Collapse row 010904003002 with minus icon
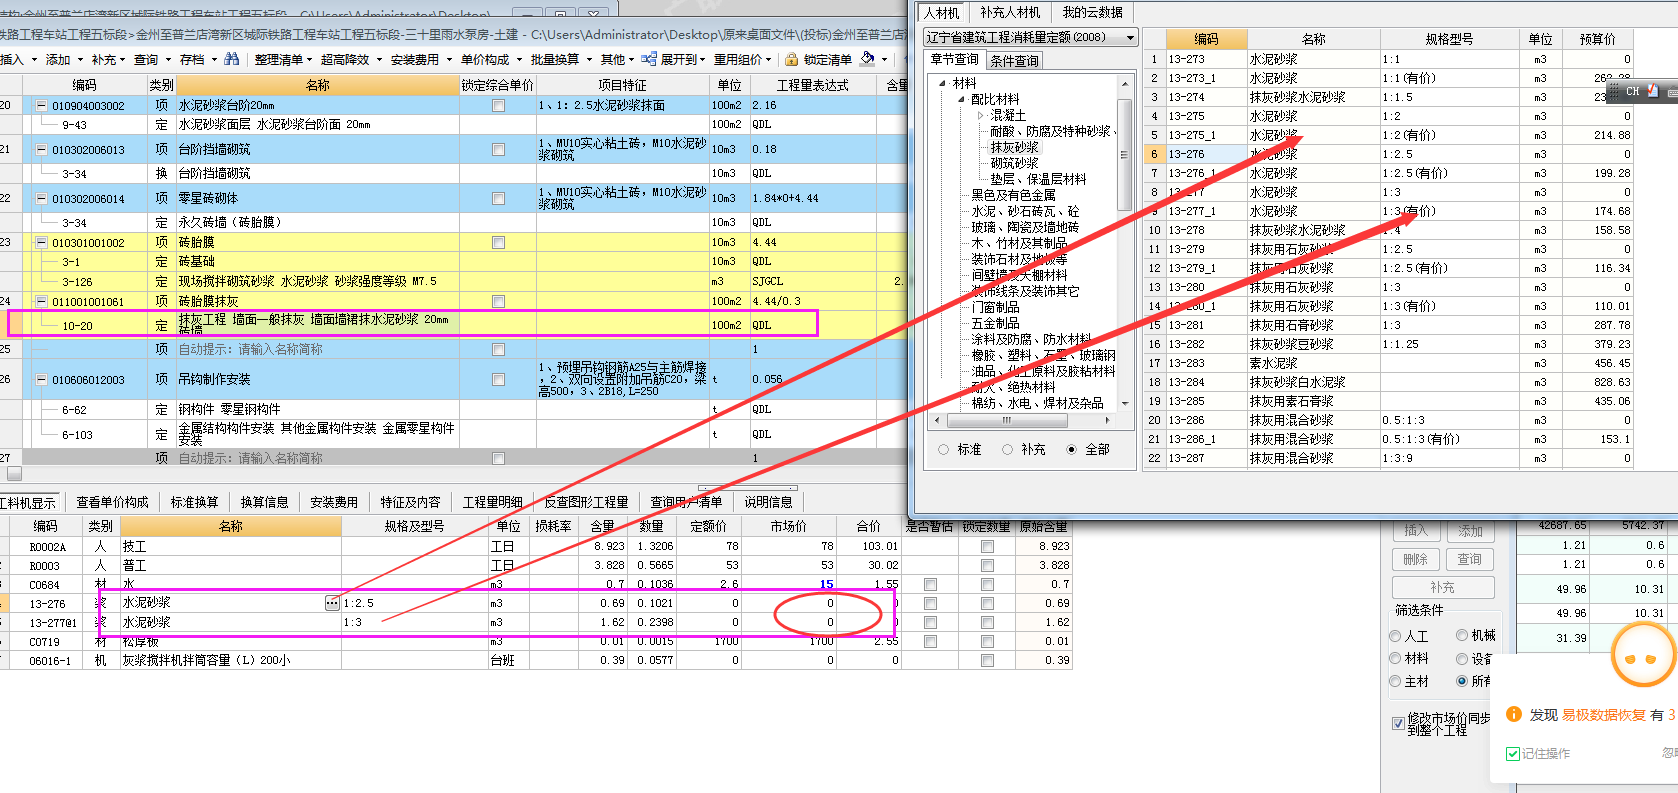 pyautogui.click(x=42, y=105)
